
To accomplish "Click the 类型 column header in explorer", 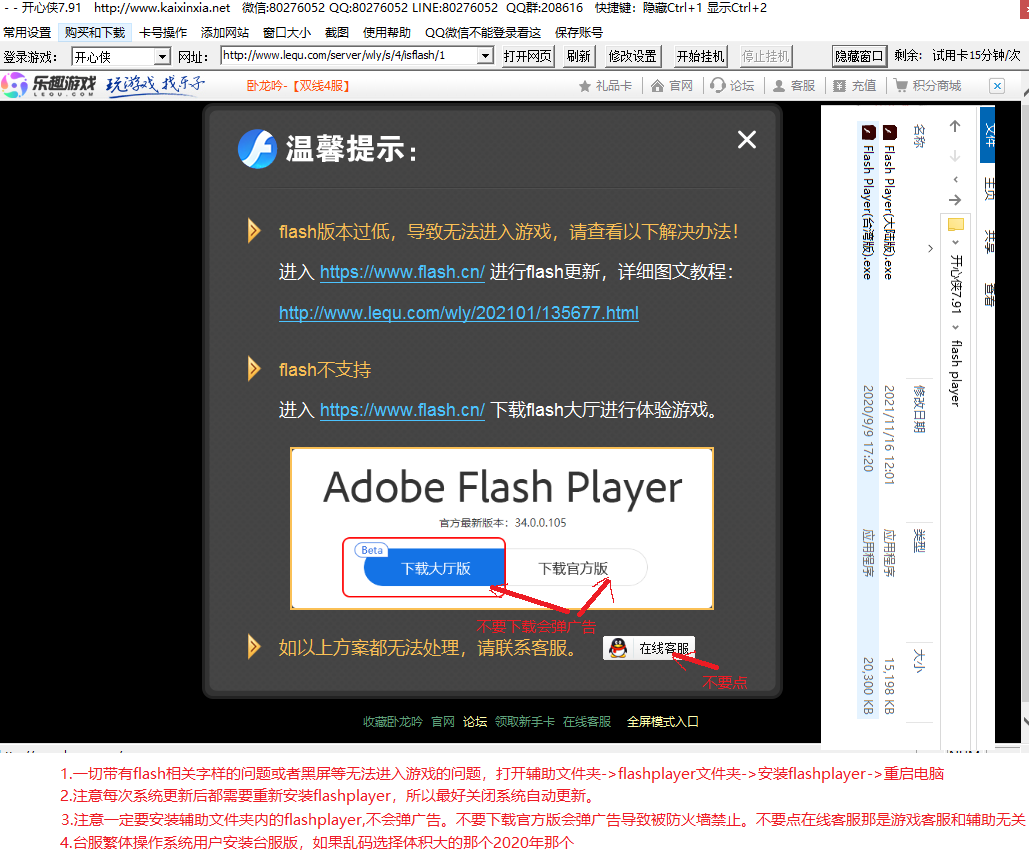I will click(x=919, y=541).
